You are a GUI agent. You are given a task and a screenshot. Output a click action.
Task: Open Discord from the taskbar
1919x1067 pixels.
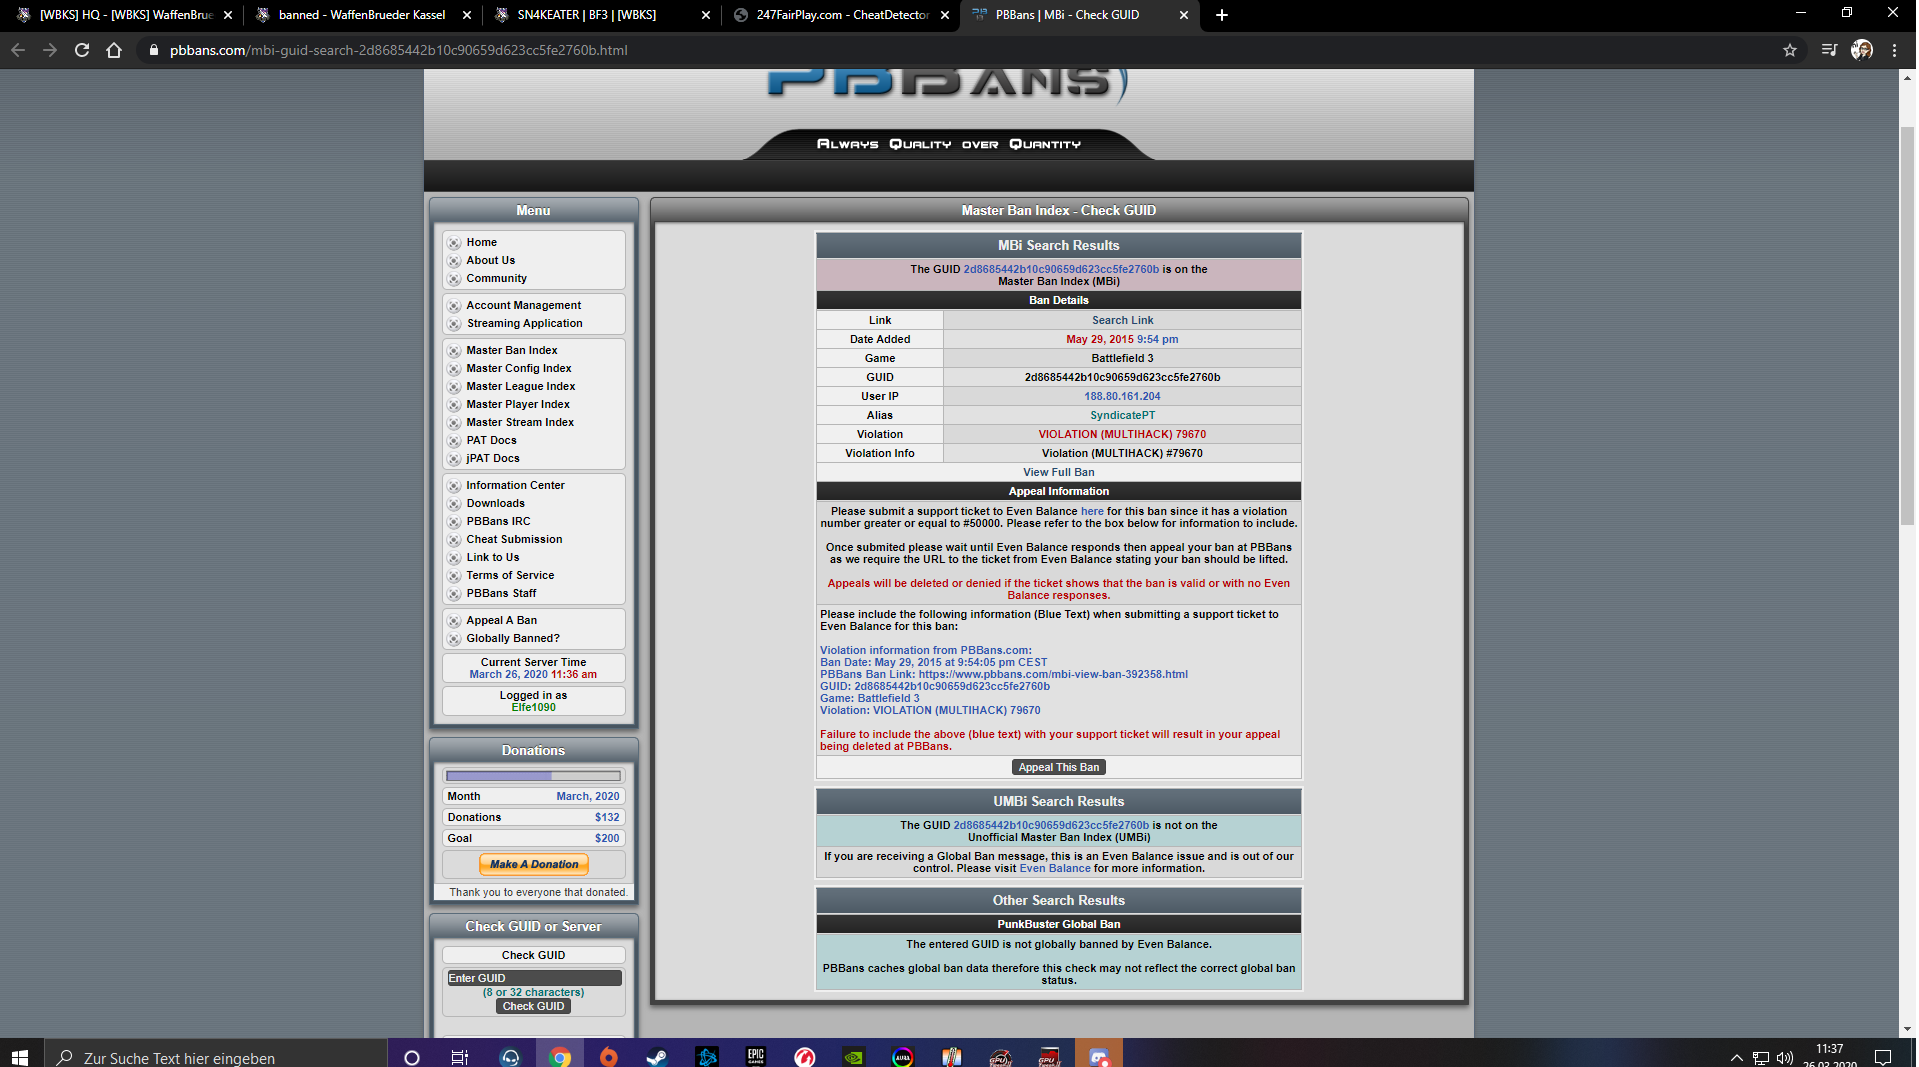point(1099,1057)
